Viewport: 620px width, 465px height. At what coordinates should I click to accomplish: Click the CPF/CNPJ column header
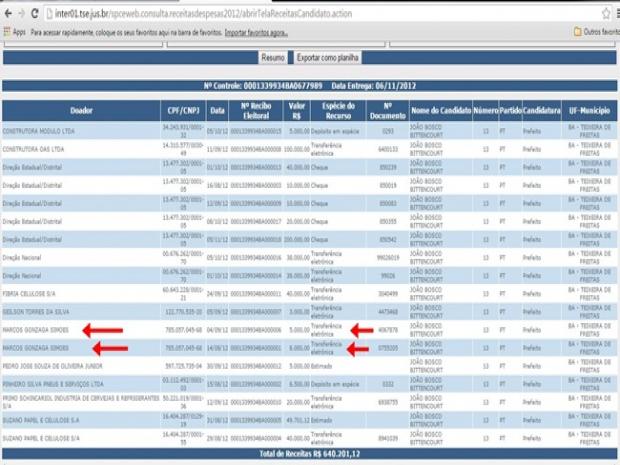click(183, 109)
